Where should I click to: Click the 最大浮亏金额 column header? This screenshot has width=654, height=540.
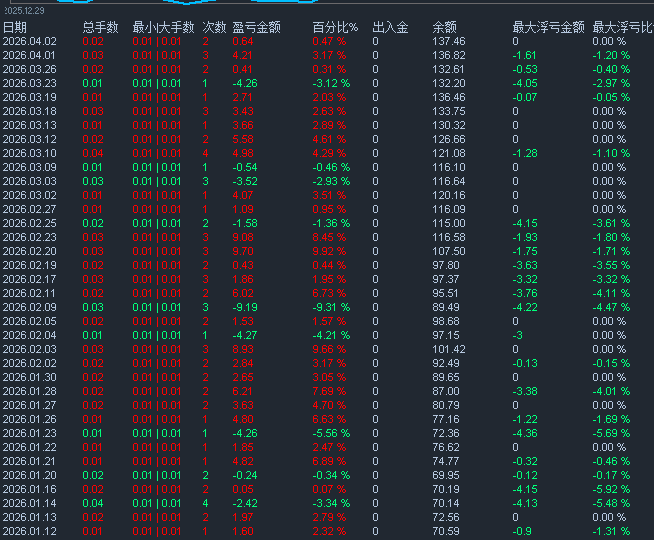pos(544,27)
